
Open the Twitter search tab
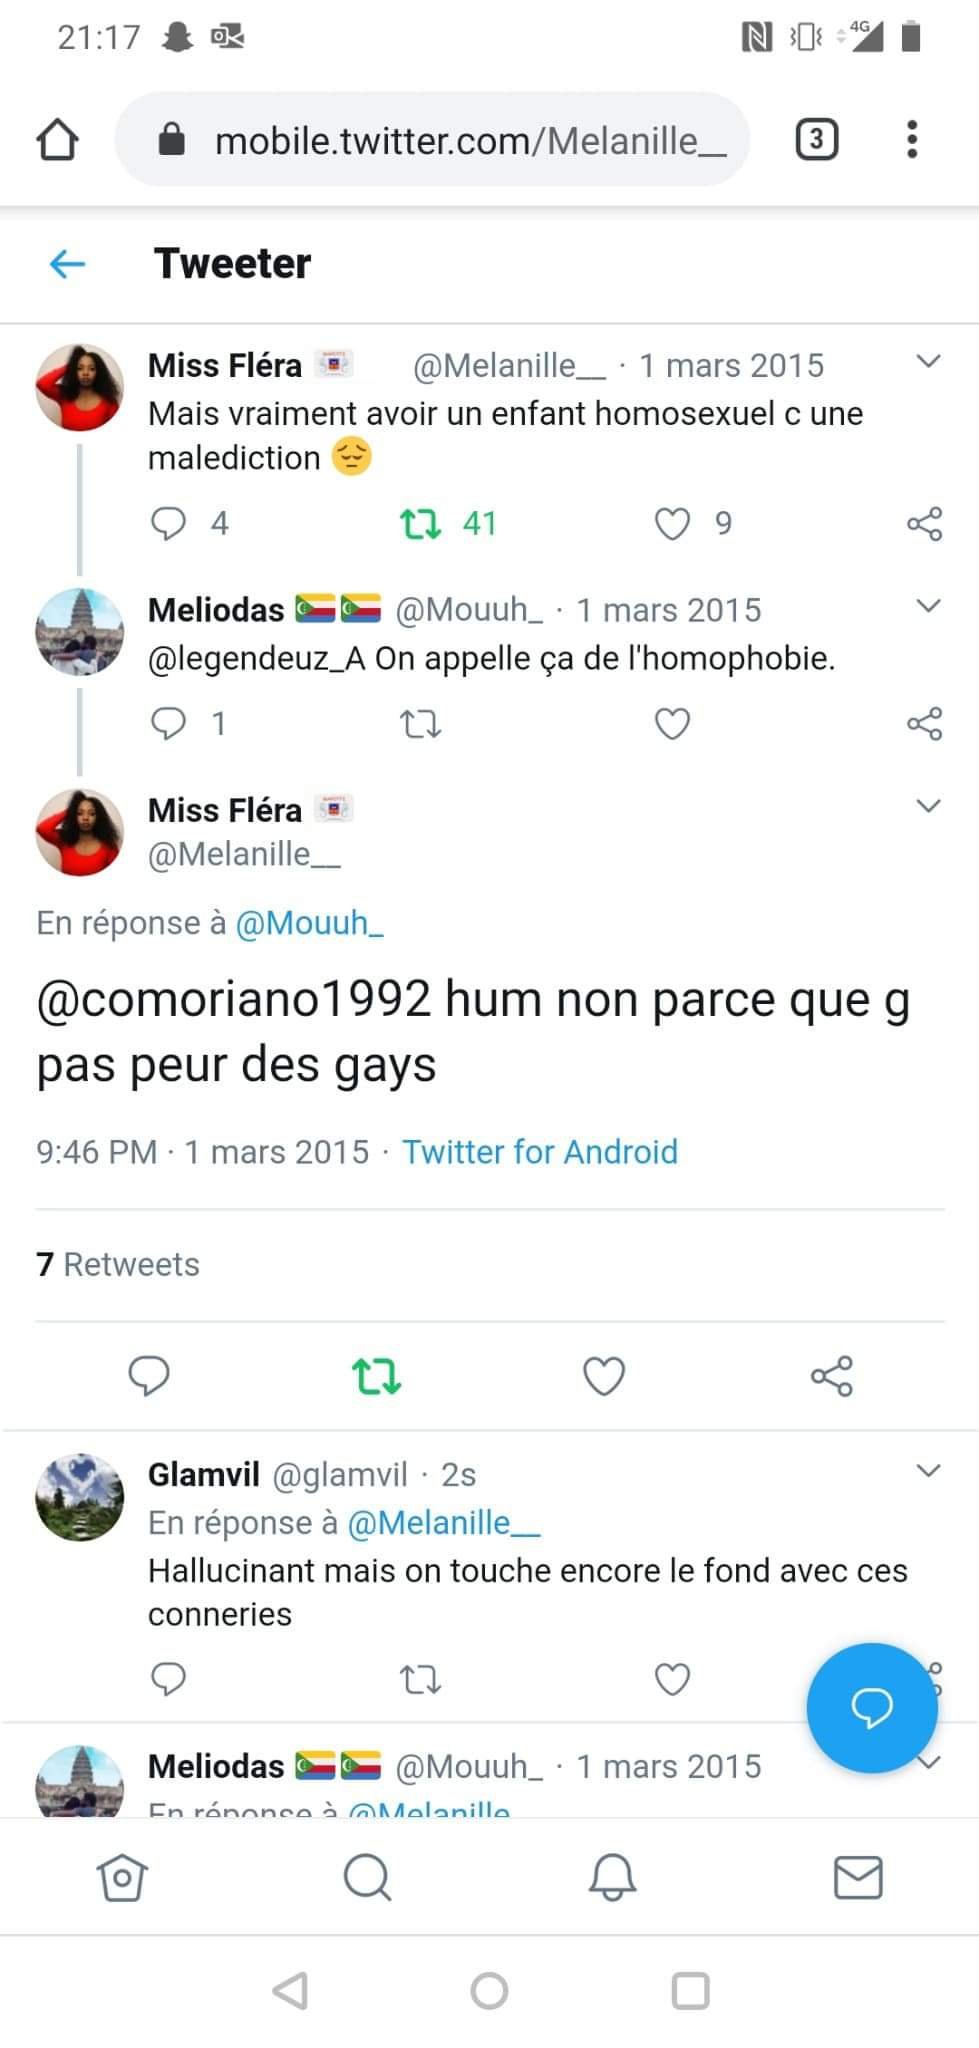click(x=367, y=1878)
